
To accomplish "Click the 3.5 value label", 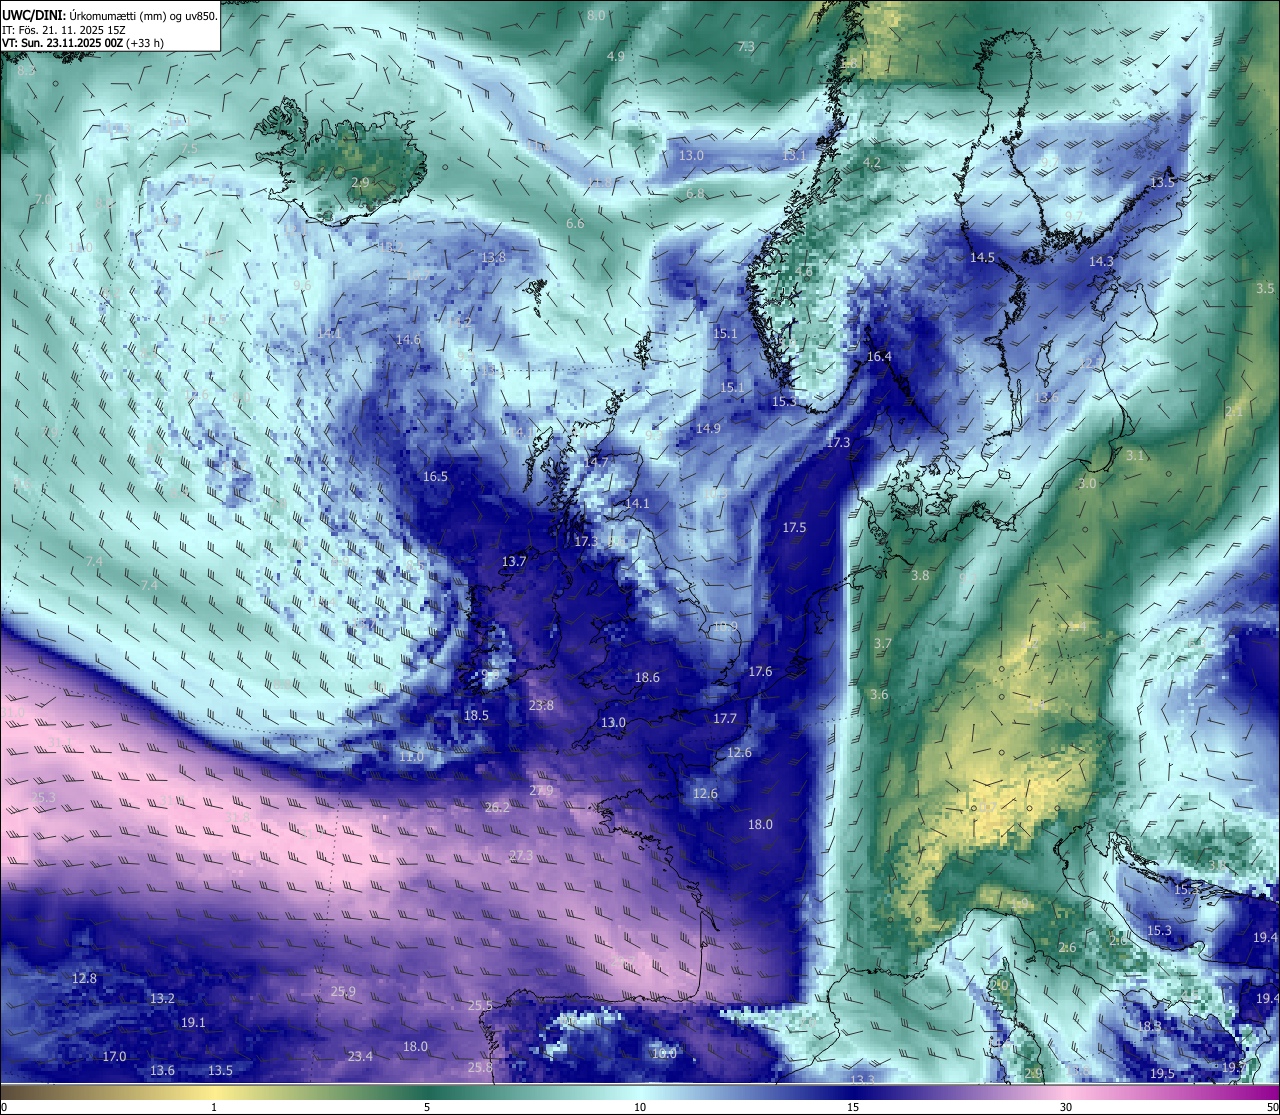I will coord(1265,288).
